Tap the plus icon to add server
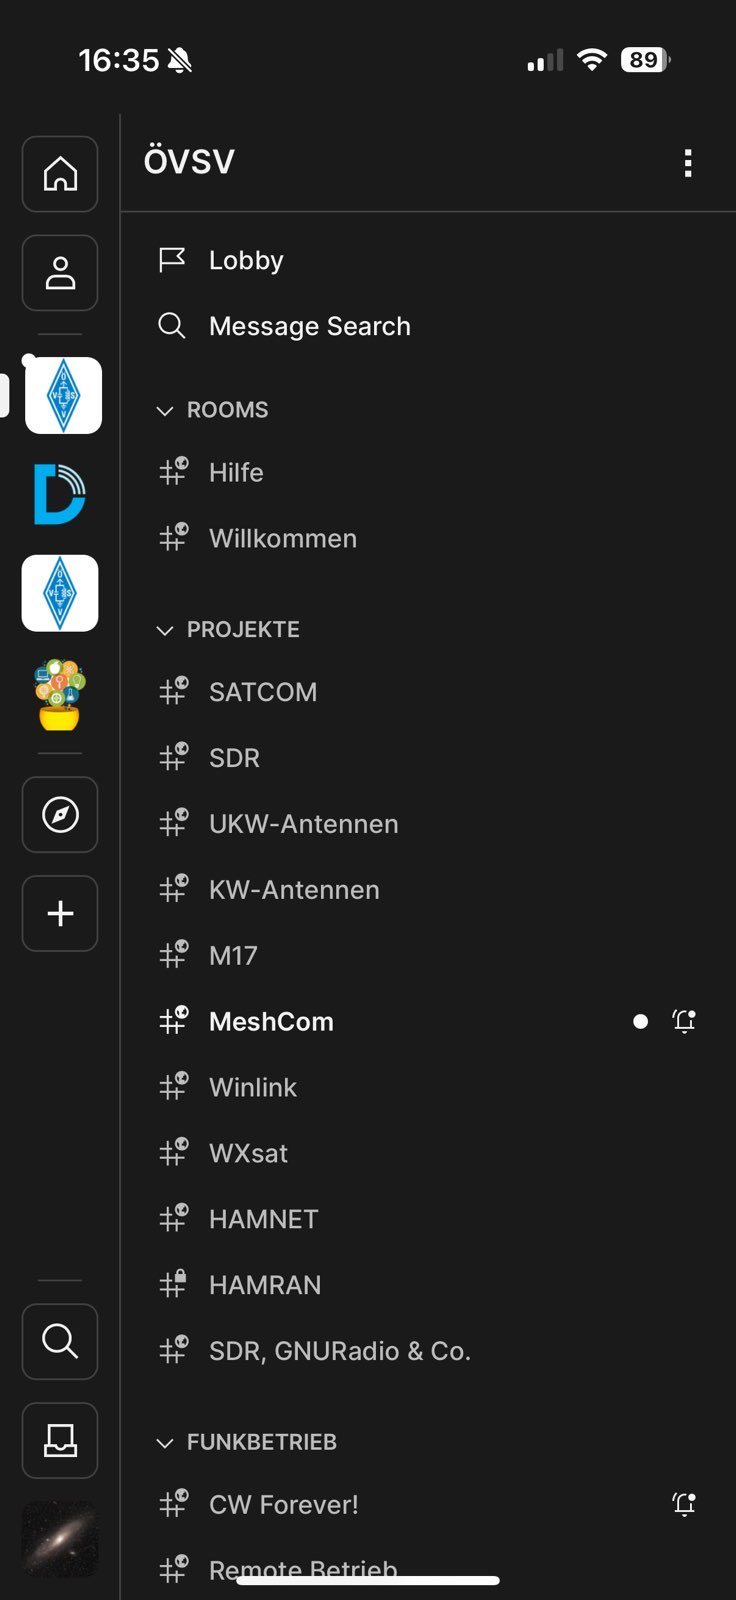Viewport: 736px width, 1600px height. (x=60, y=914)
